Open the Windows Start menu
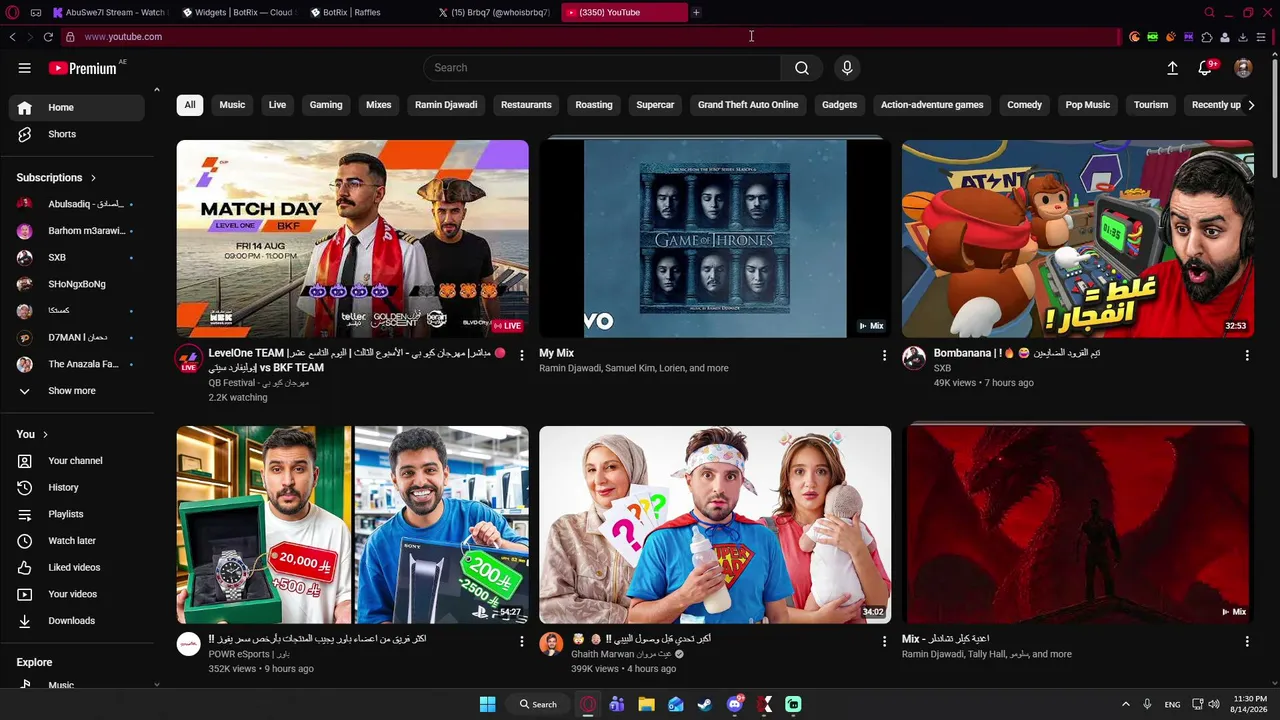The image size is (1280, 720). point(487,704)
